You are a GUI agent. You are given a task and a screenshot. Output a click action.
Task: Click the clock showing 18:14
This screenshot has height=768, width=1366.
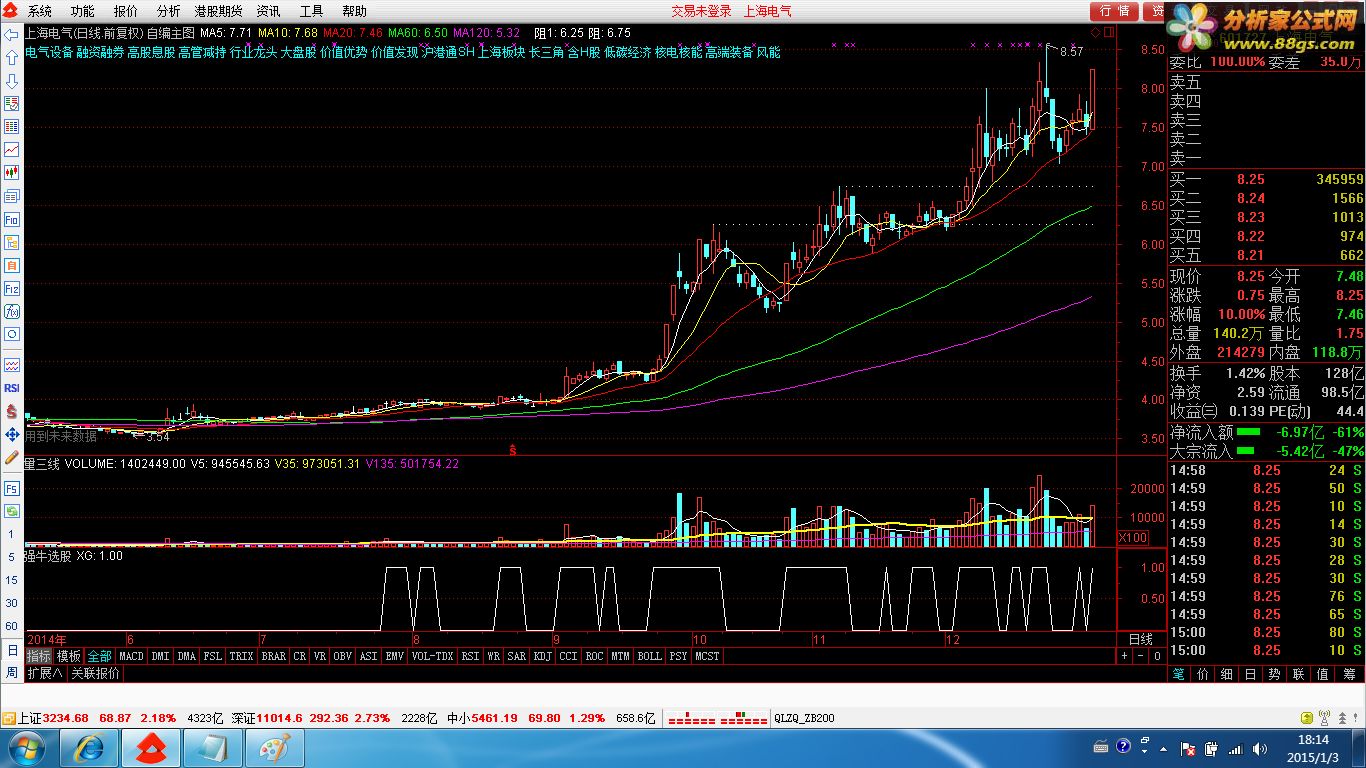point(1314,740)
